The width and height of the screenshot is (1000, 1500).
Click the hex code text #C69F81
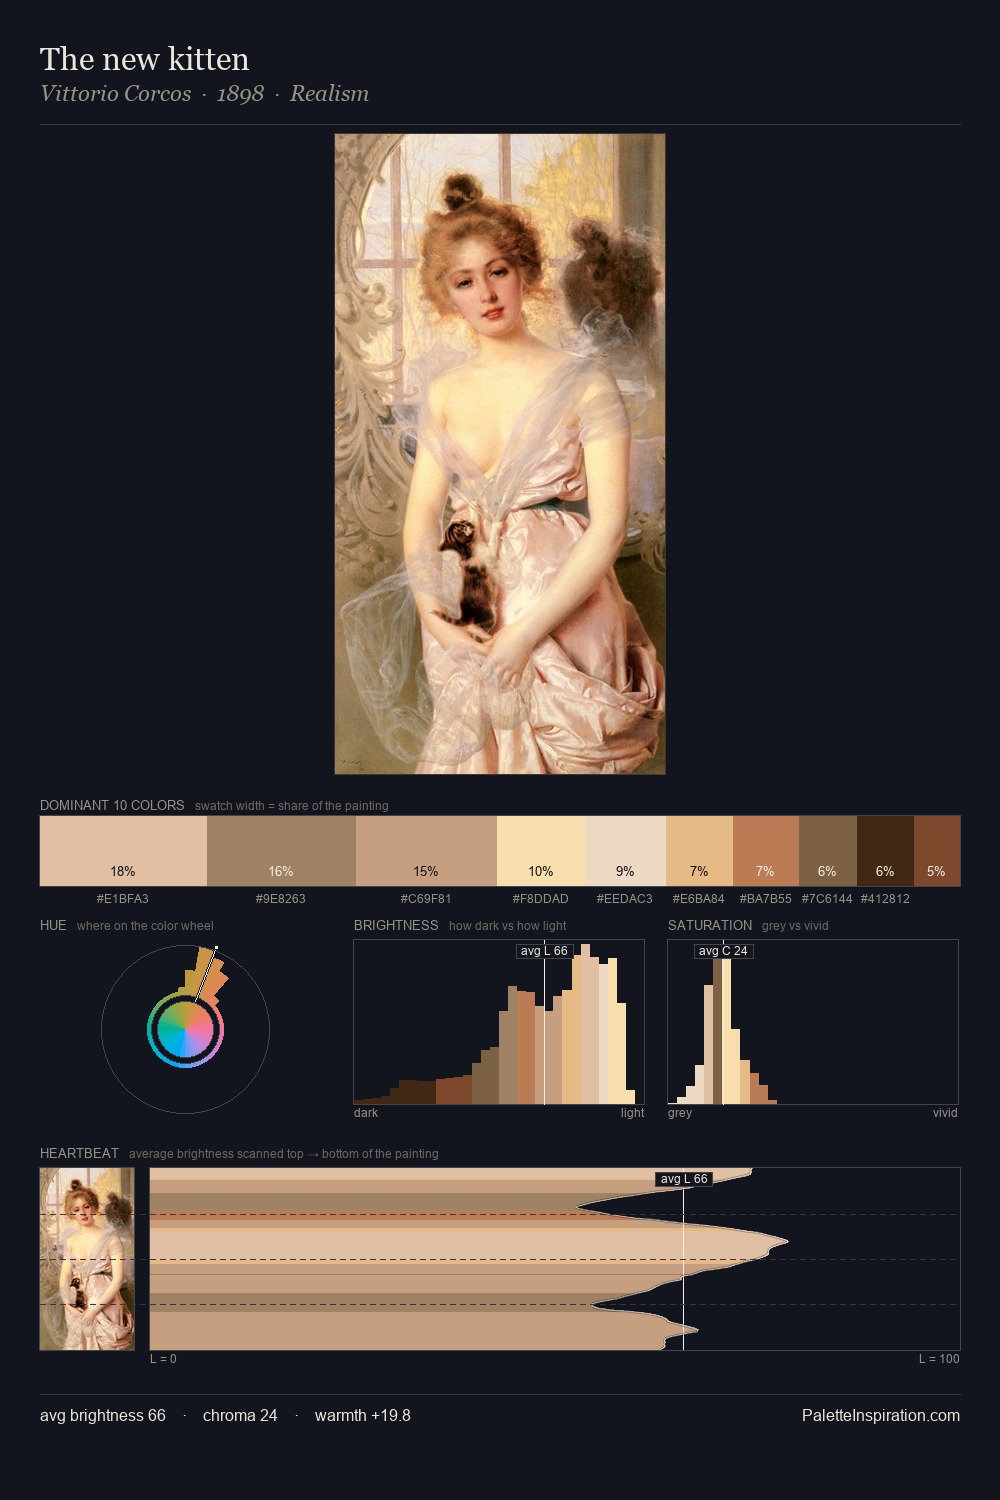point(426,899)
